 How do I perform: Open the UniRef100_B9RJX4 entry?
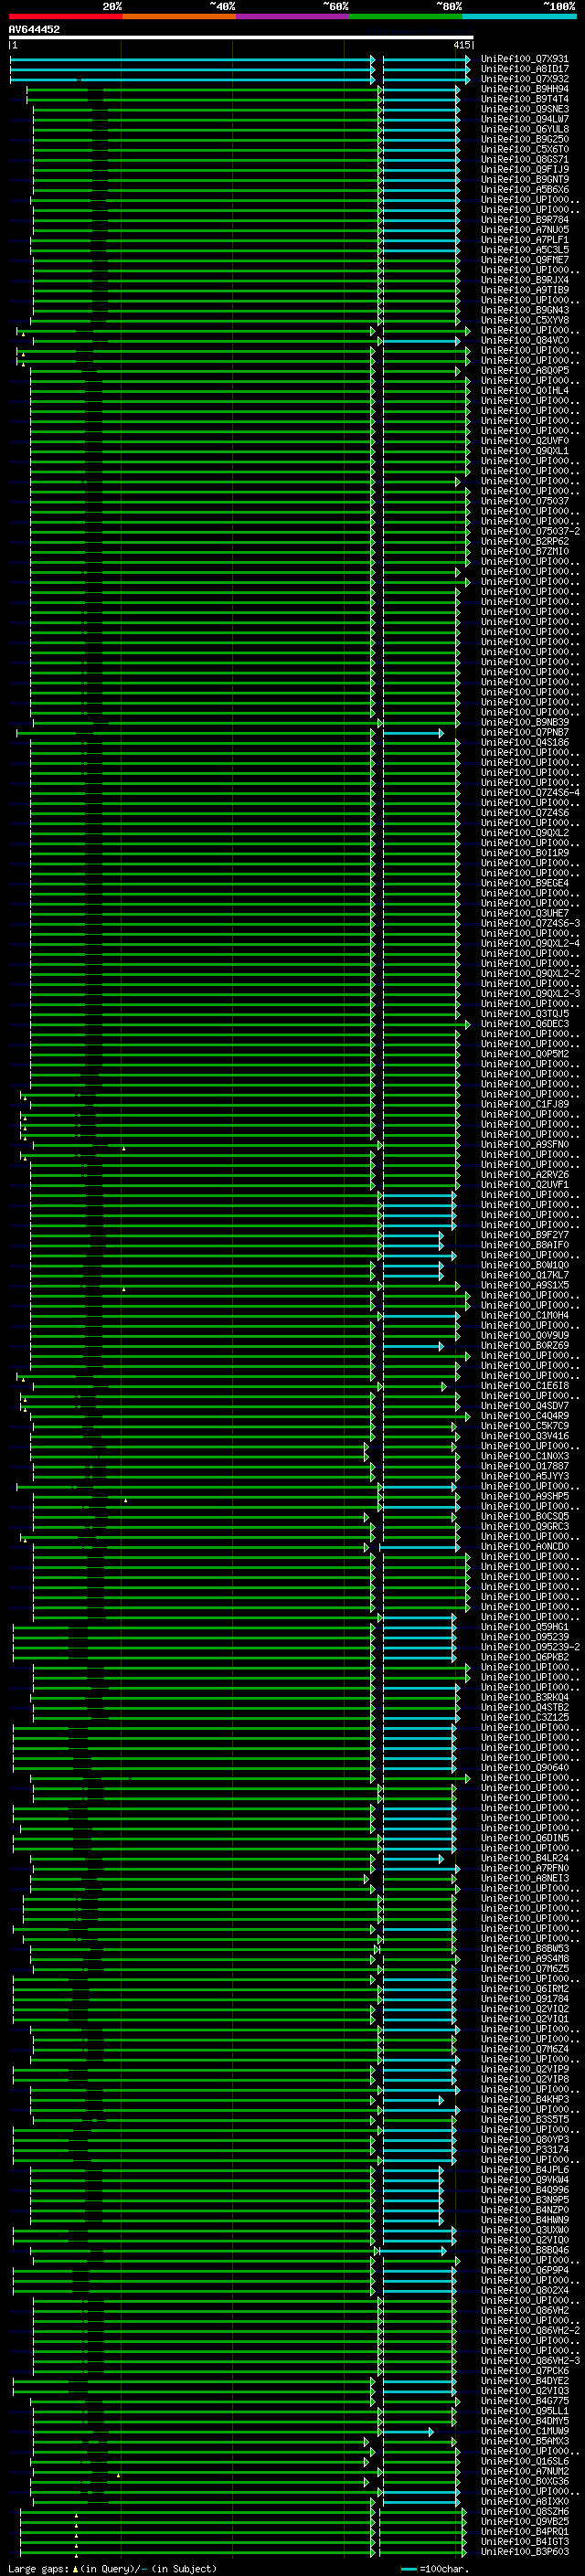point(525,280)
